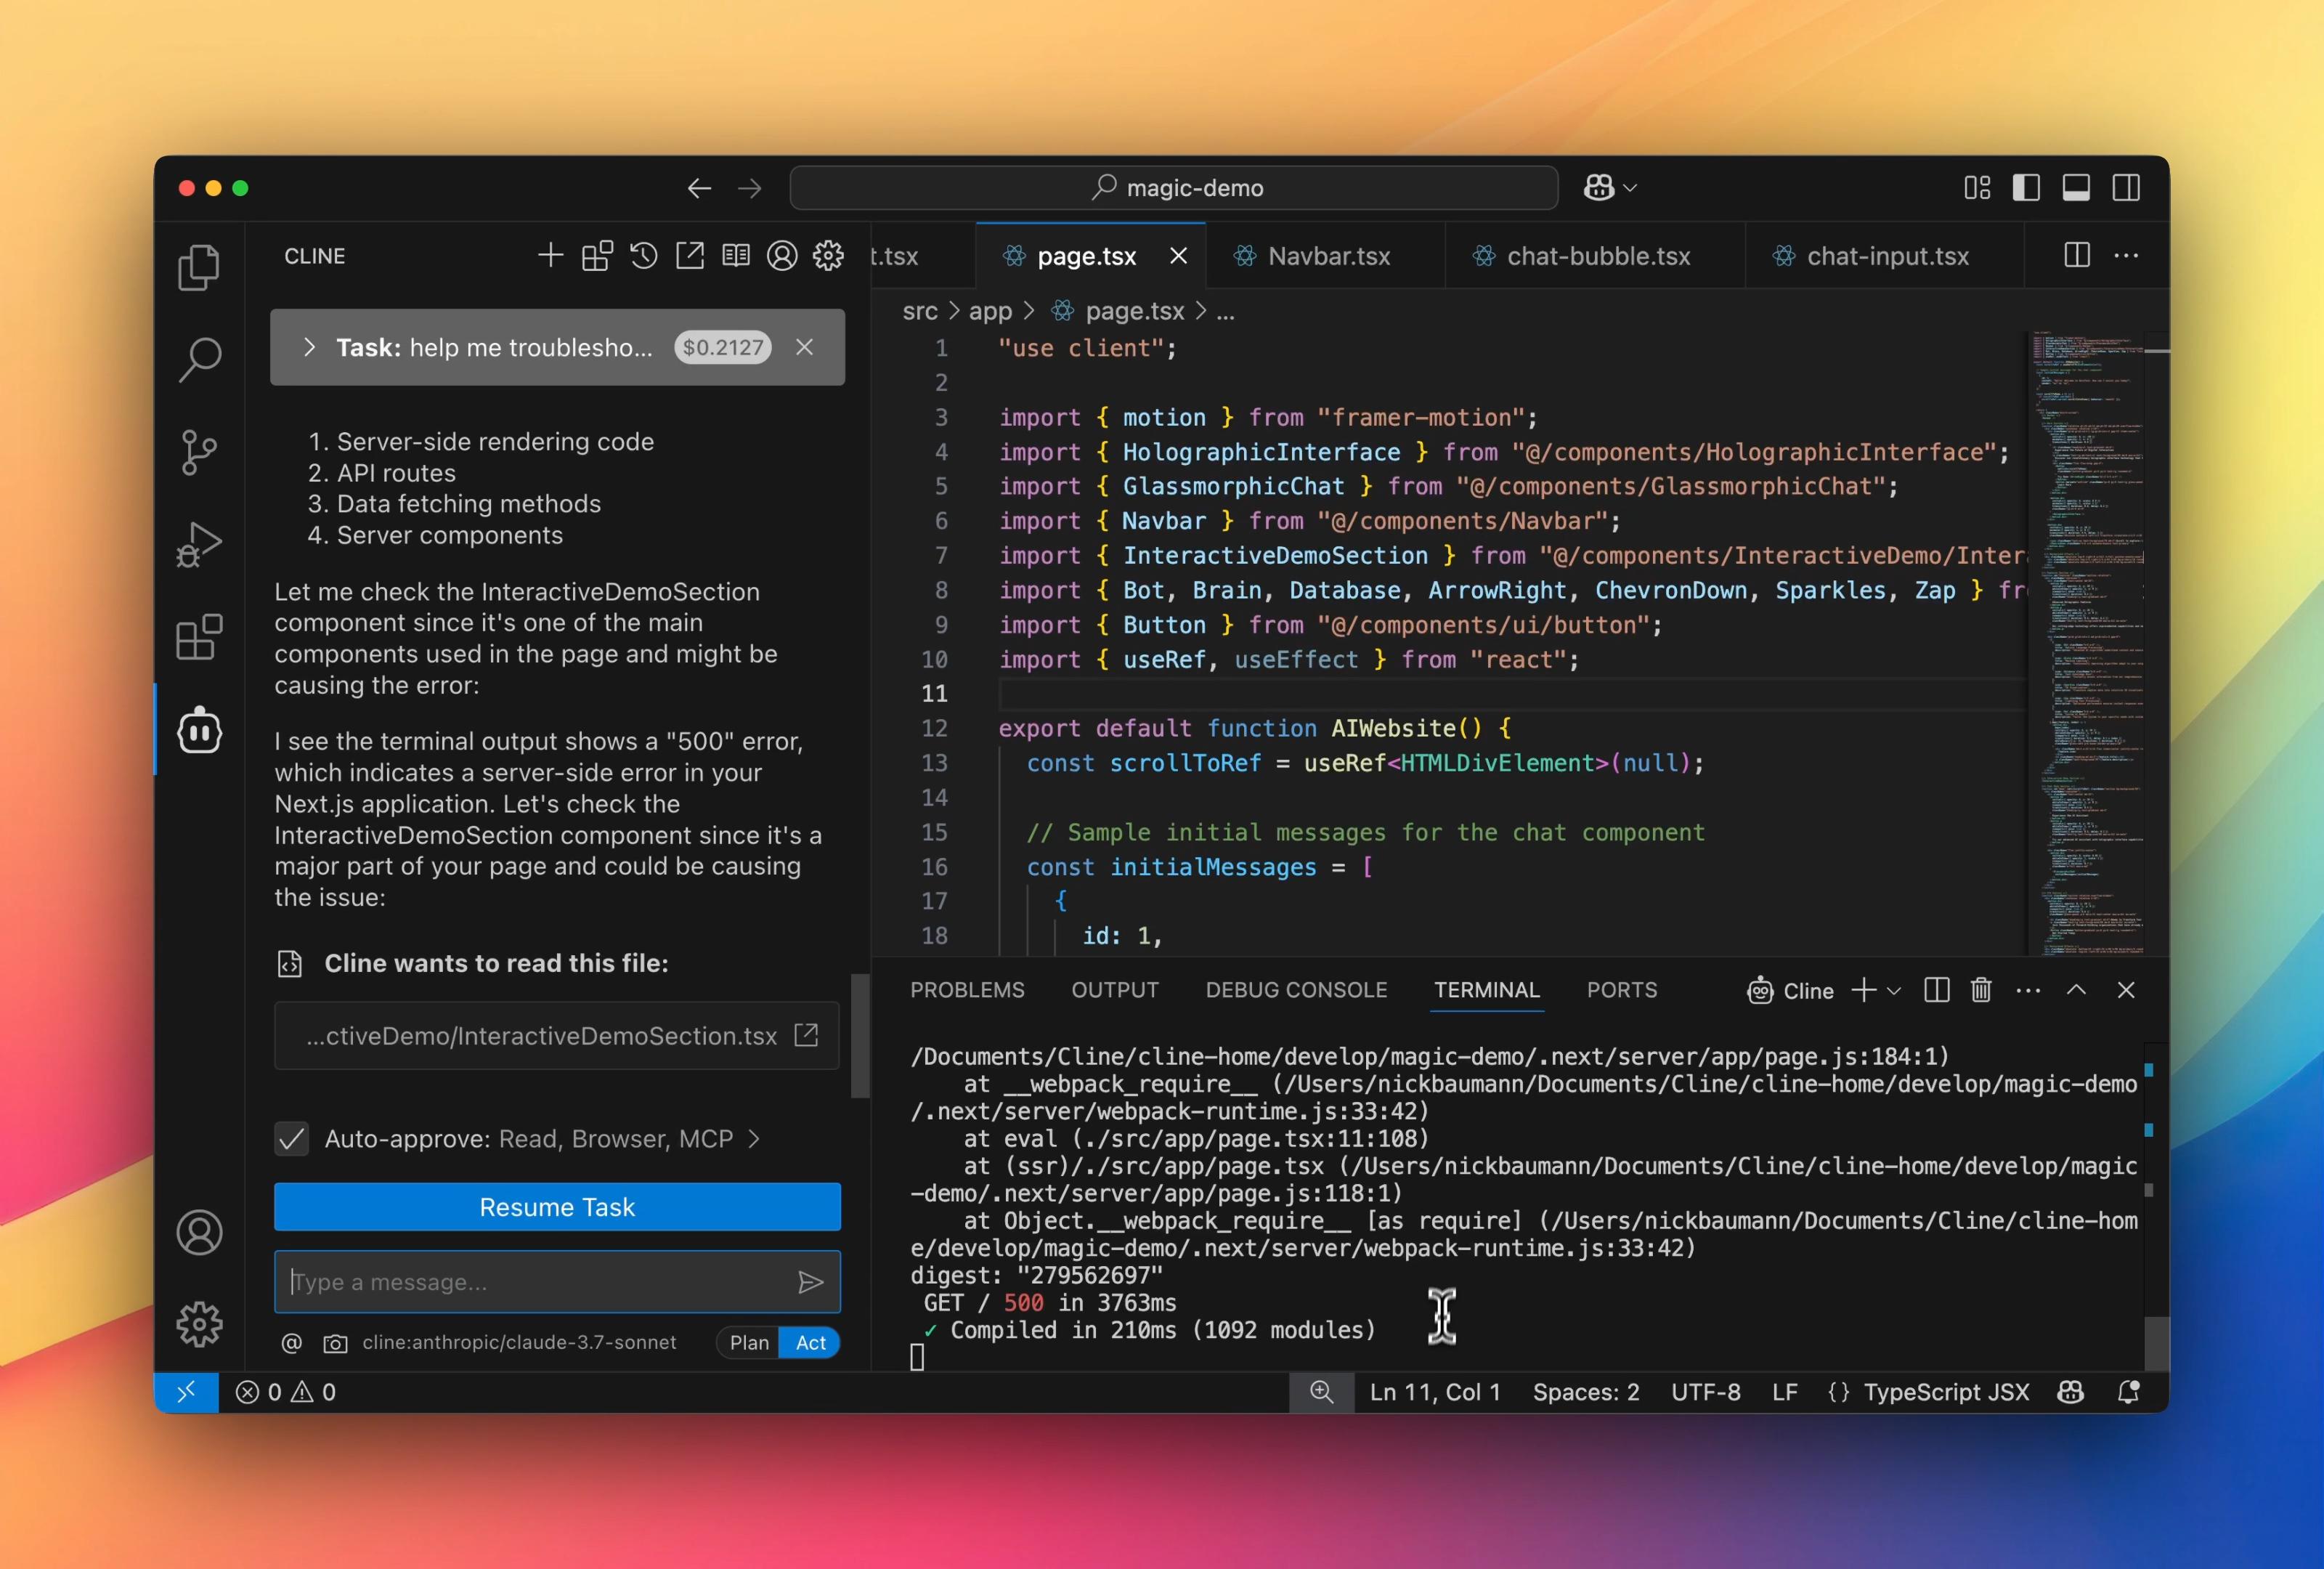Open Cline MCP servers icon

[597, 256]
